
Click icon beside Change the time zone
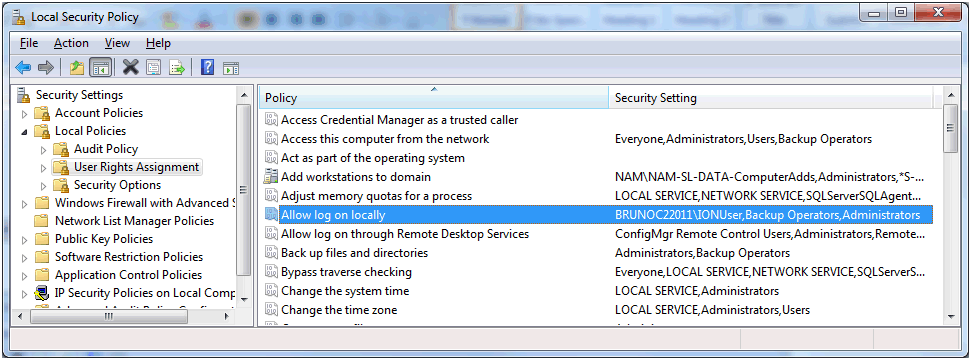point(271,310)
